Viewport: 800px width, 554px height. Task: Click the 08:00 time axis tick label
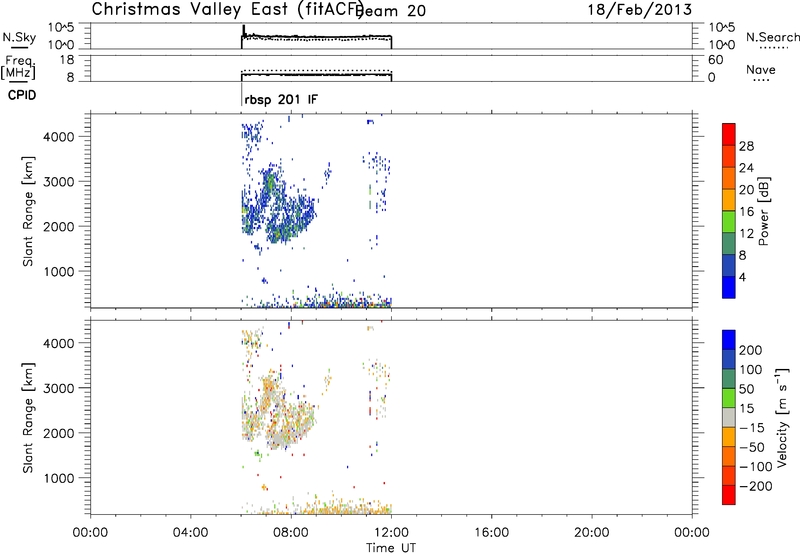point(291,533)
